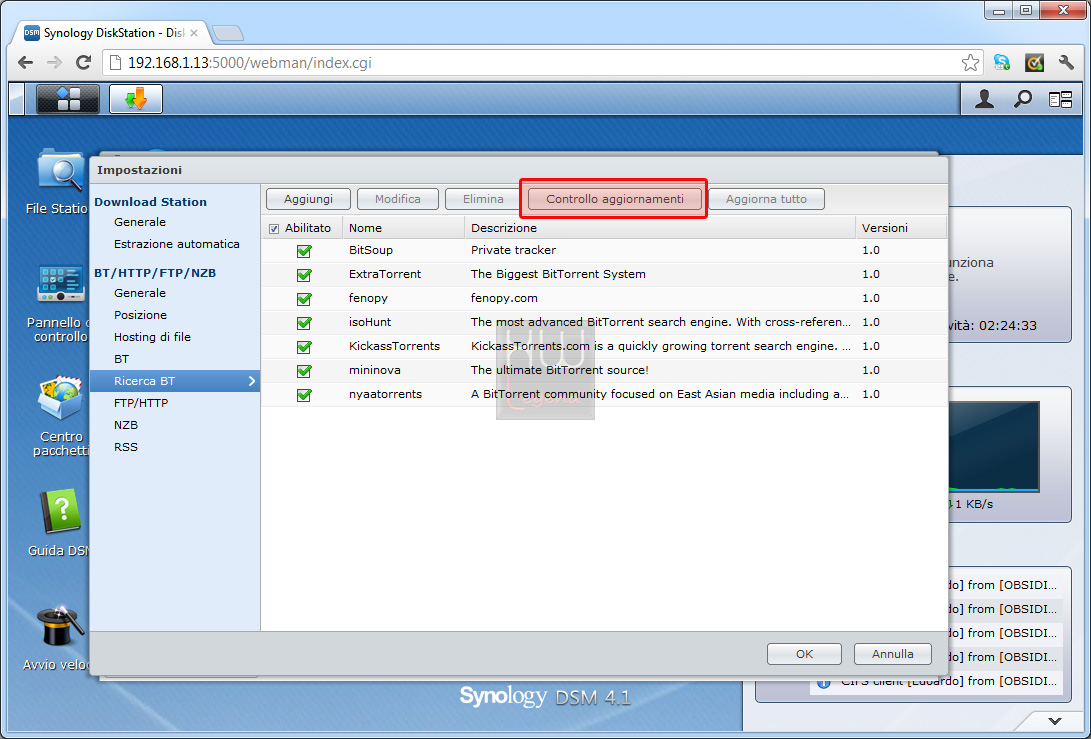
Task: Bookmark the page with the star icon
Action: 970,63
